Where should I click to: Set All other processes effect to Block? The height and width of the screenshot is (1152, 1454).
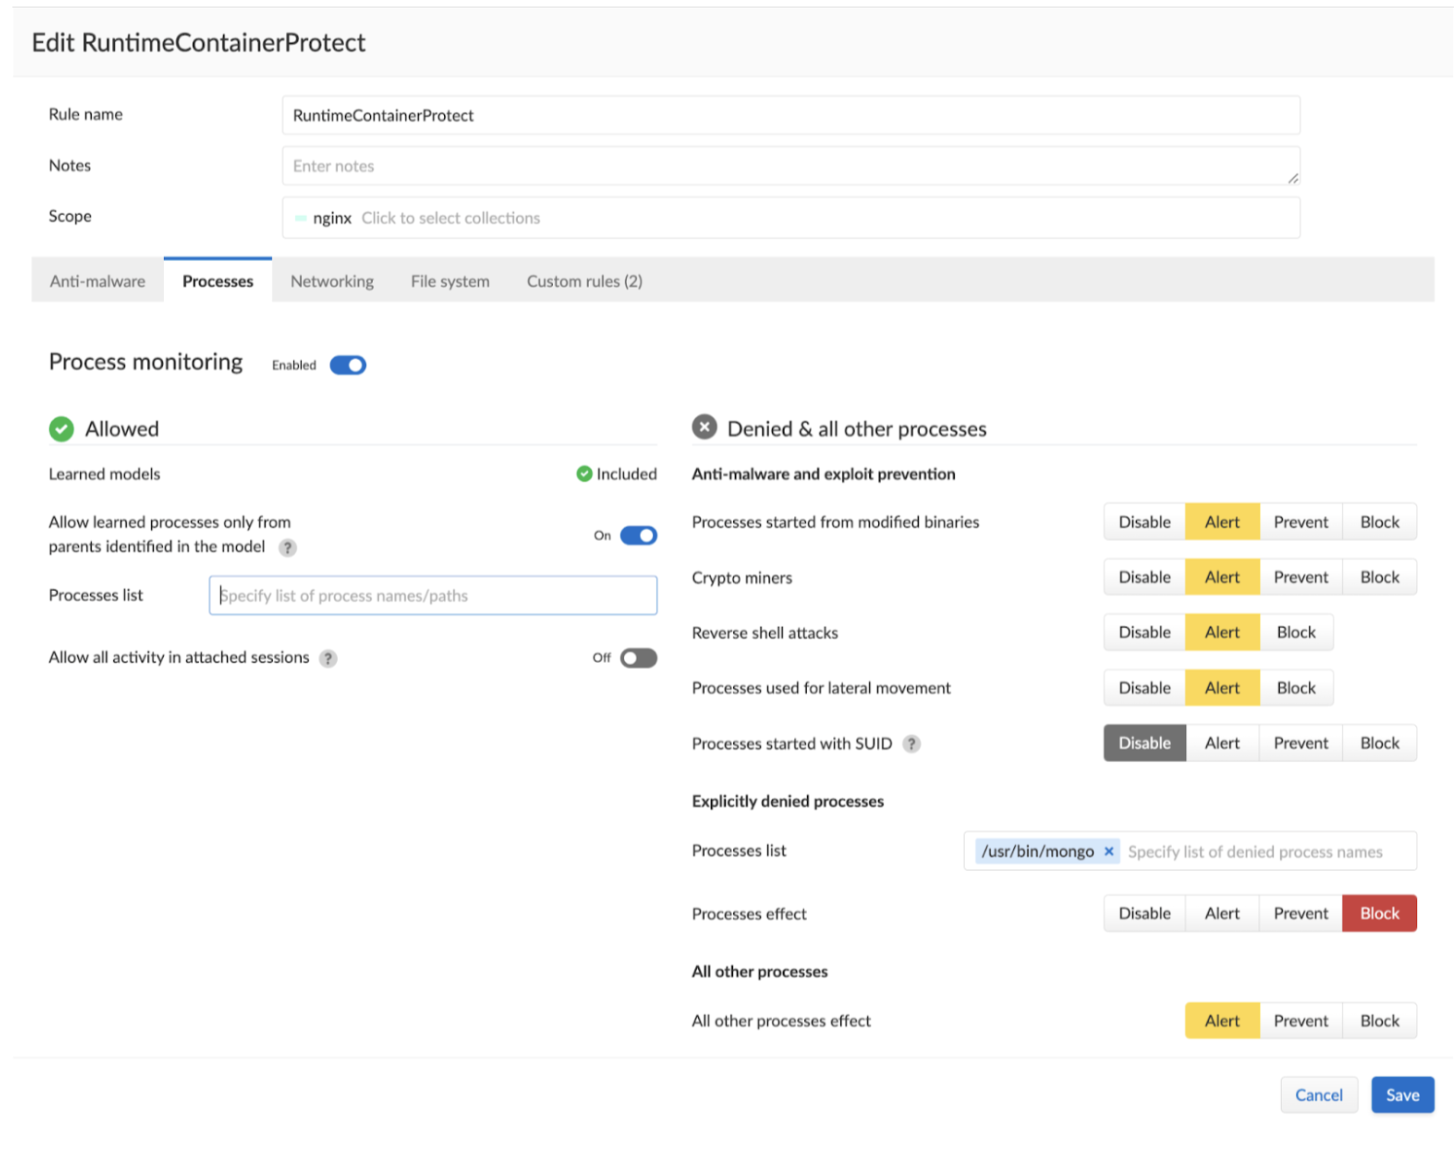coord(1379,1021)
